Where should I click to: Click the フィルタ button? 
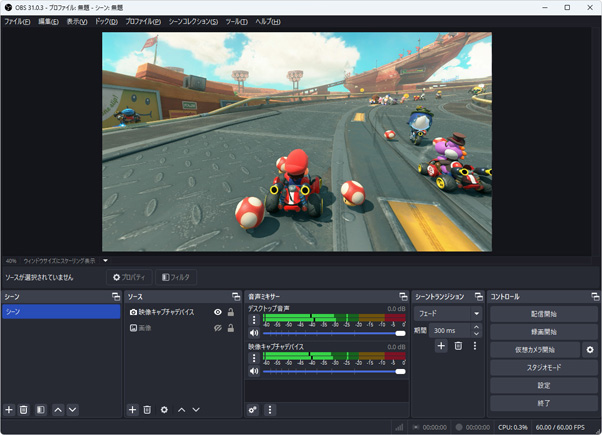176,277
